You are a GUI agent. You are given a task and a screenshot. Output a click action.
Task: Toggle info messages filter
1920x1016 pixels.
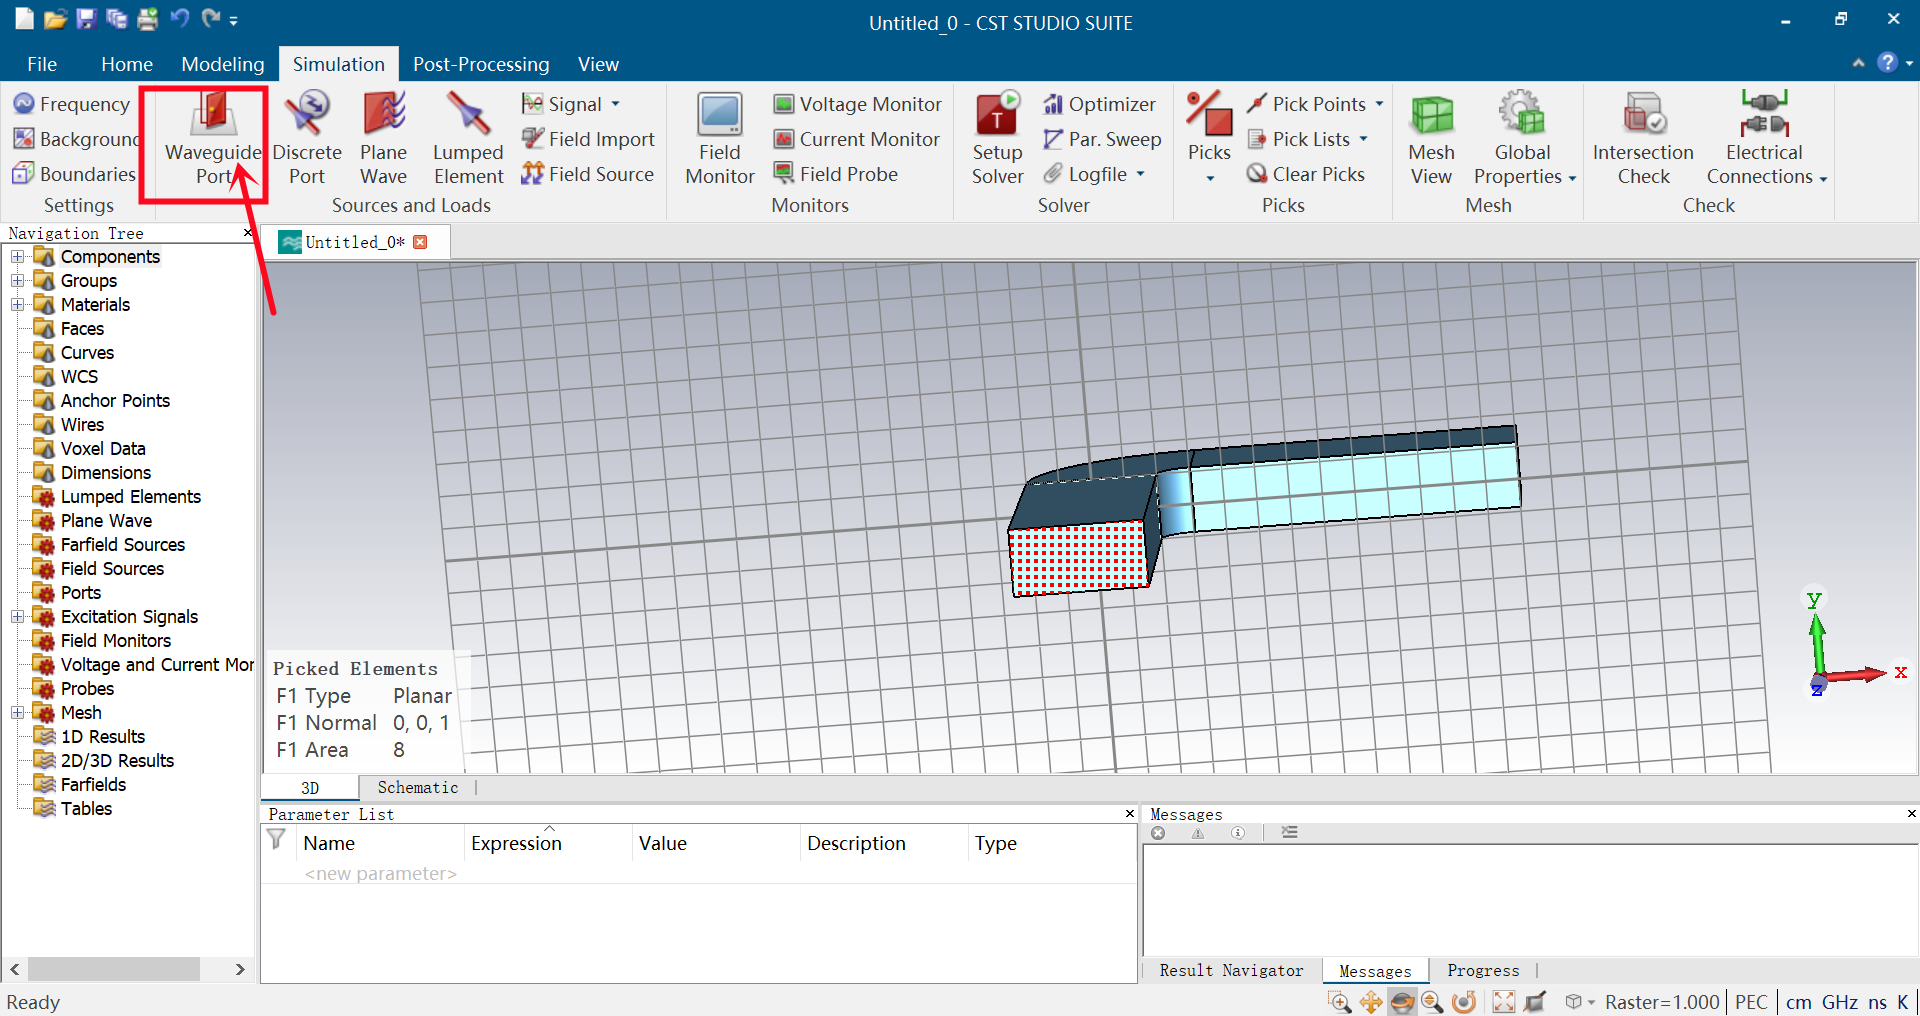click(x=1238, y=833)
